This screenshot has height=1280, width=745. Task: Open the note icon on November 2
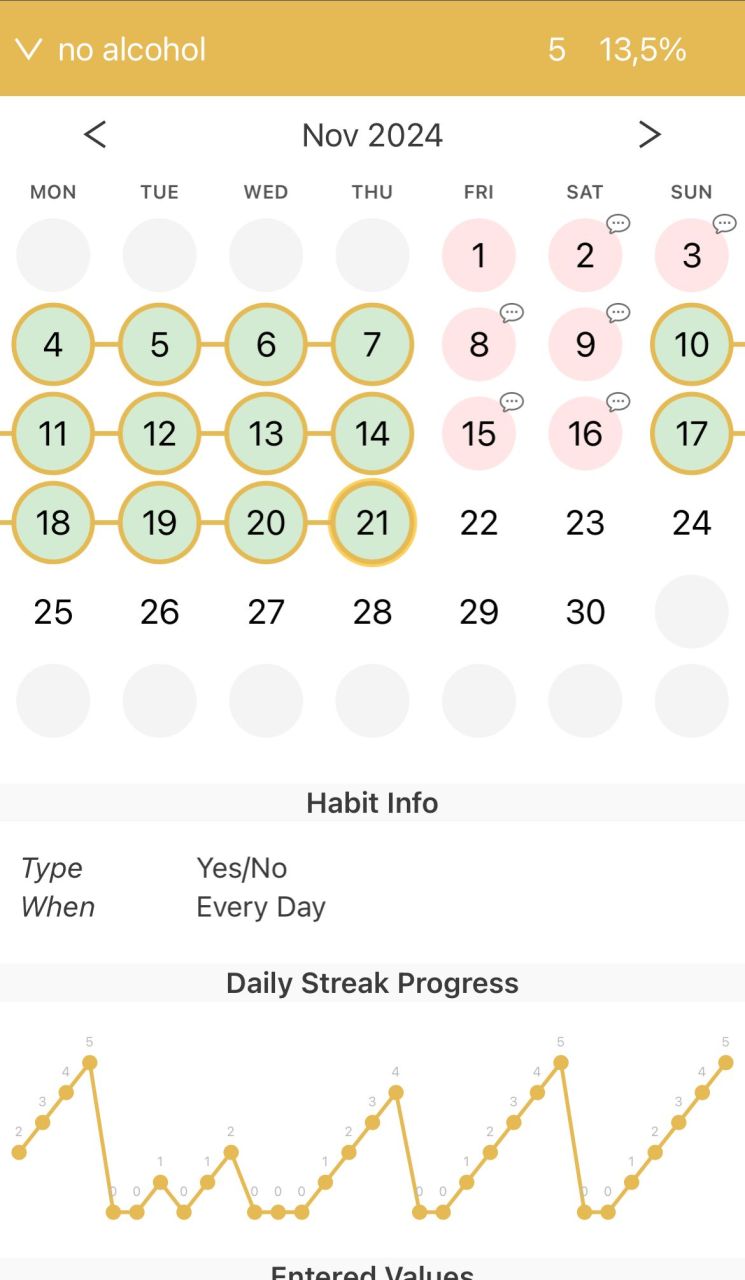pyautogui.click(x=618, y=224)
